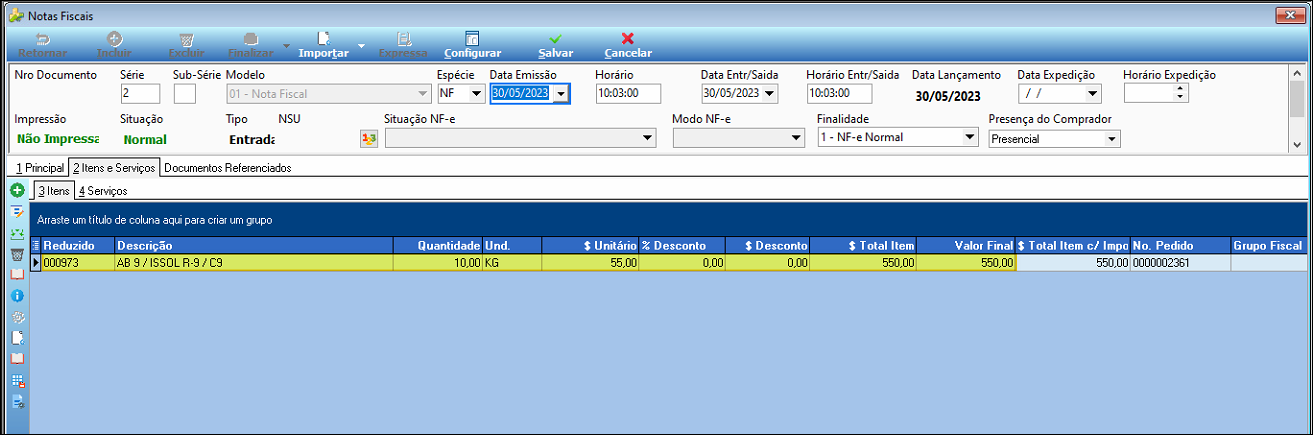Switch to the Principal tab
The width and height of the screenshot is (1313, 435).
click(x=39, y=168)
